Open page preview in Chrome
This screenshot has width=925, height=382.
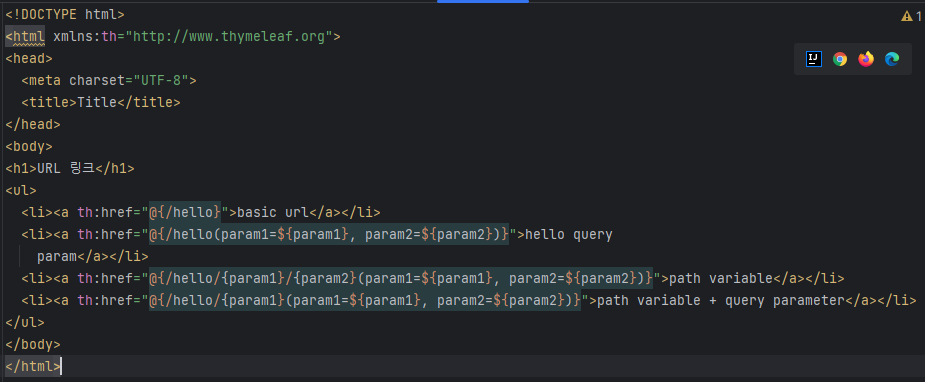click(839, 59)
